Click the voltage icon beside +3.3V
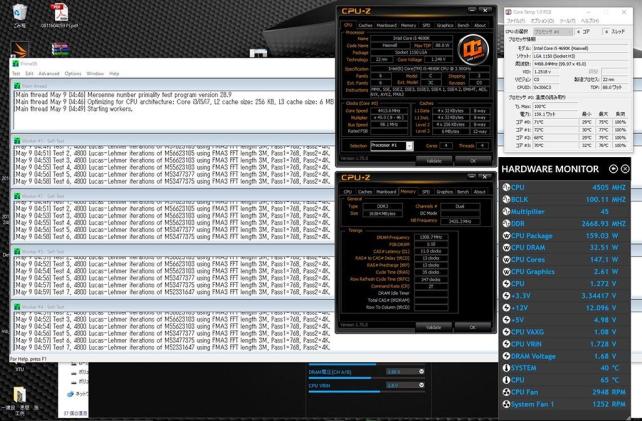Image resolution: width=642 pixels, height=421 pixels. click(x=506, y=296)
